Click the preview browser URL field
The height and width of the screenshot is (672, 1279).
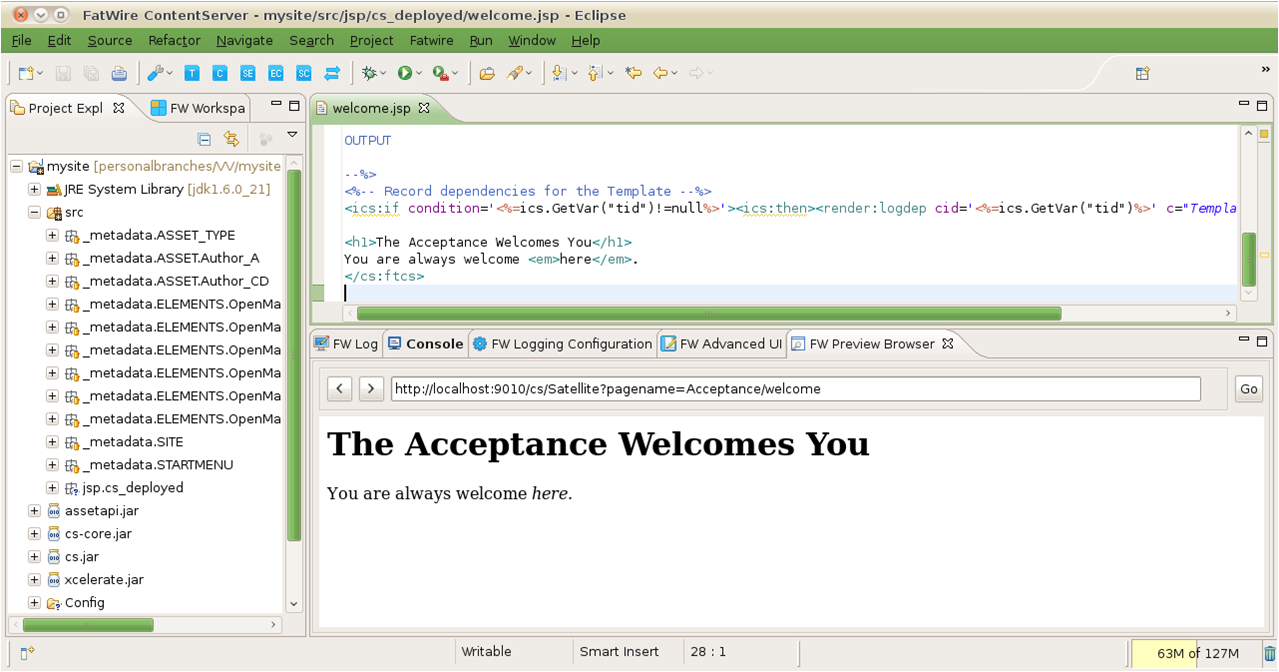point(795,389)
